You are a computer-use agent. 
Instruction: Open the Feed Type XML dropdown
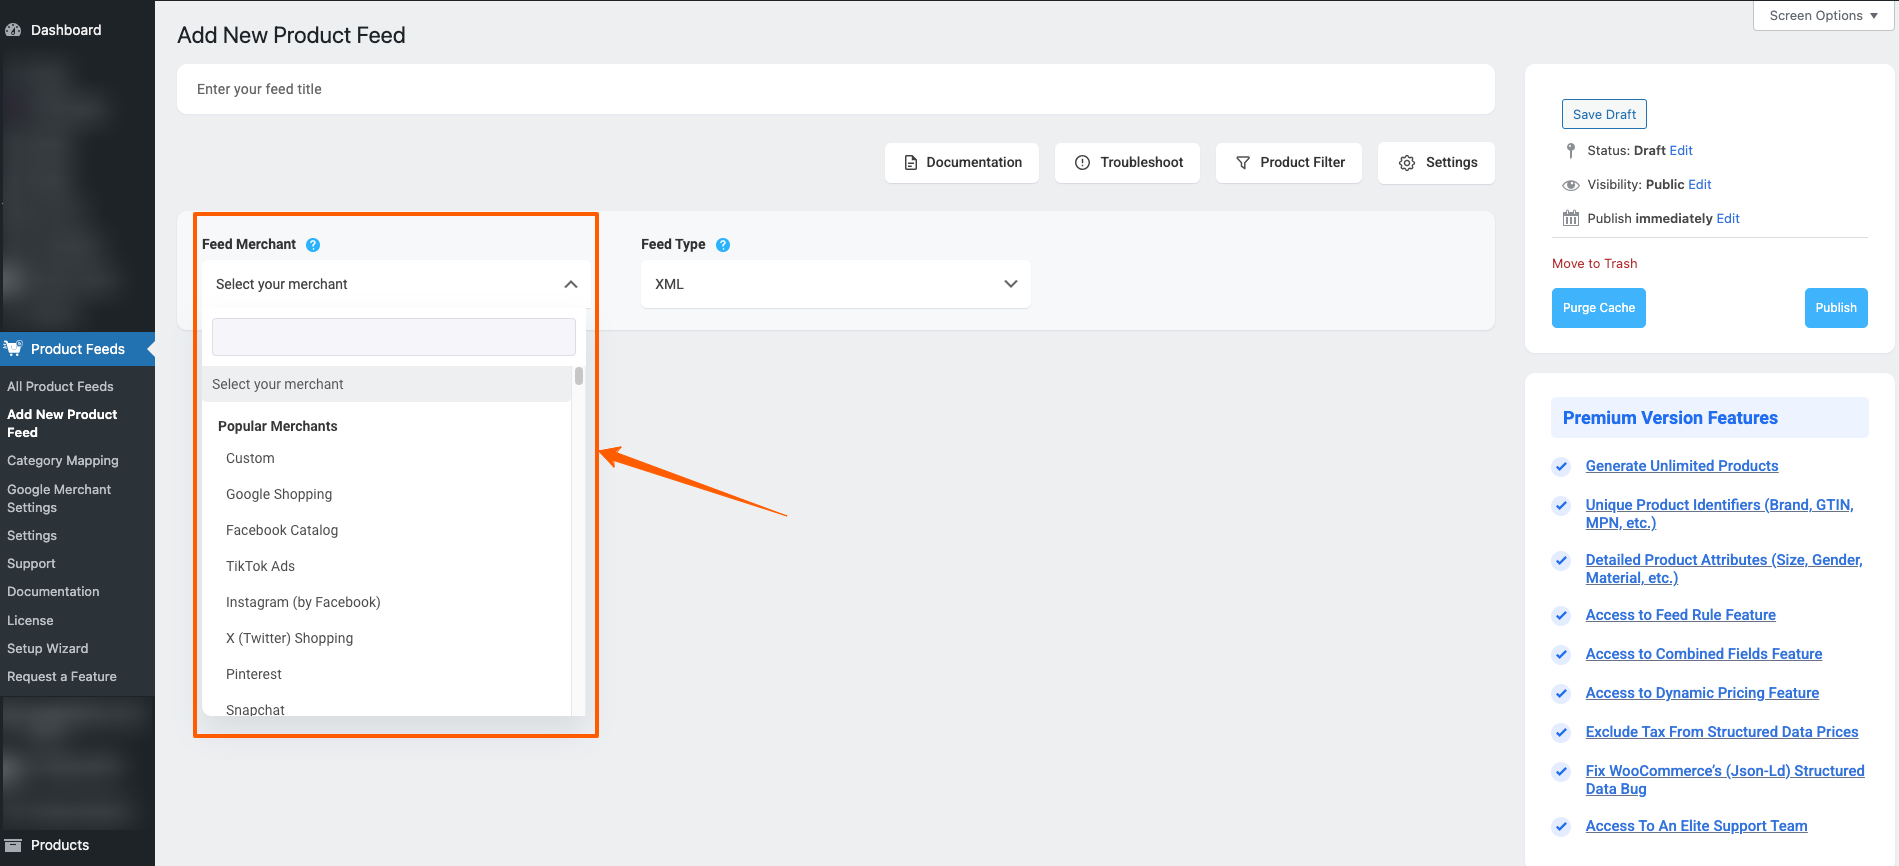835,285
